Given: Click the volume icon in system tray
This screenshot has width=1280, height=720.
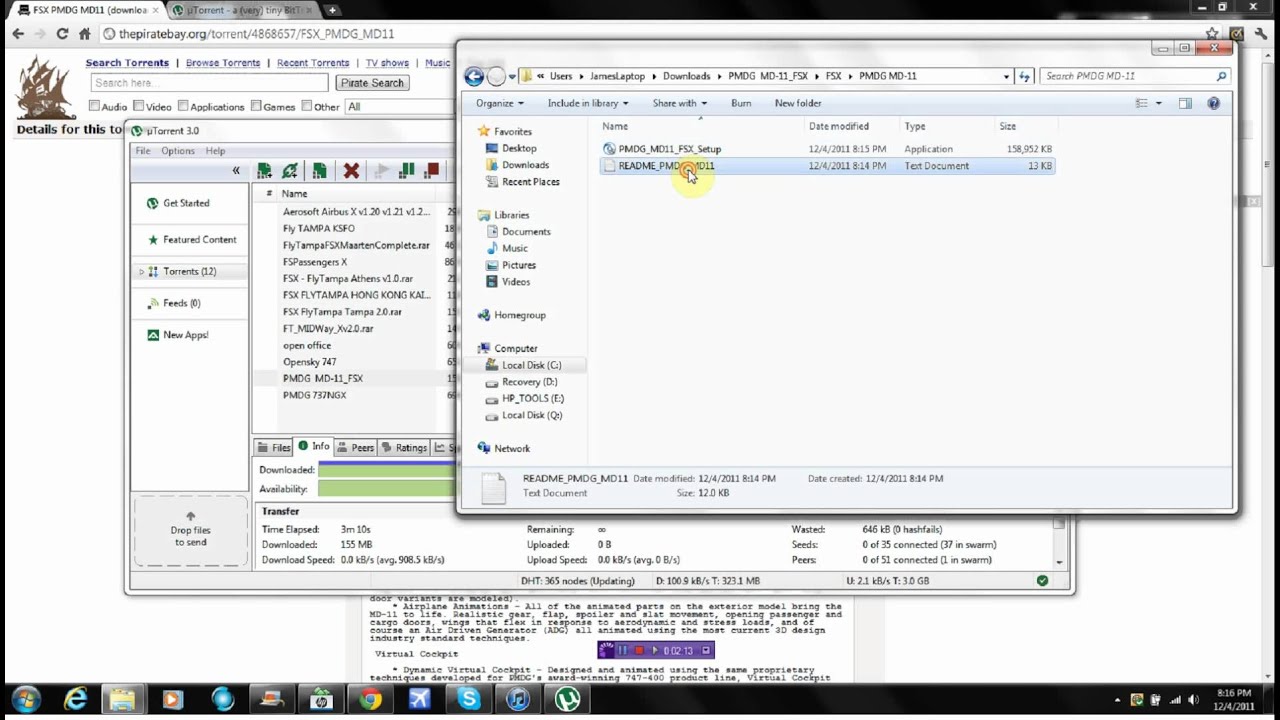Looking at the screenshot, I should tap(1192, 699).
